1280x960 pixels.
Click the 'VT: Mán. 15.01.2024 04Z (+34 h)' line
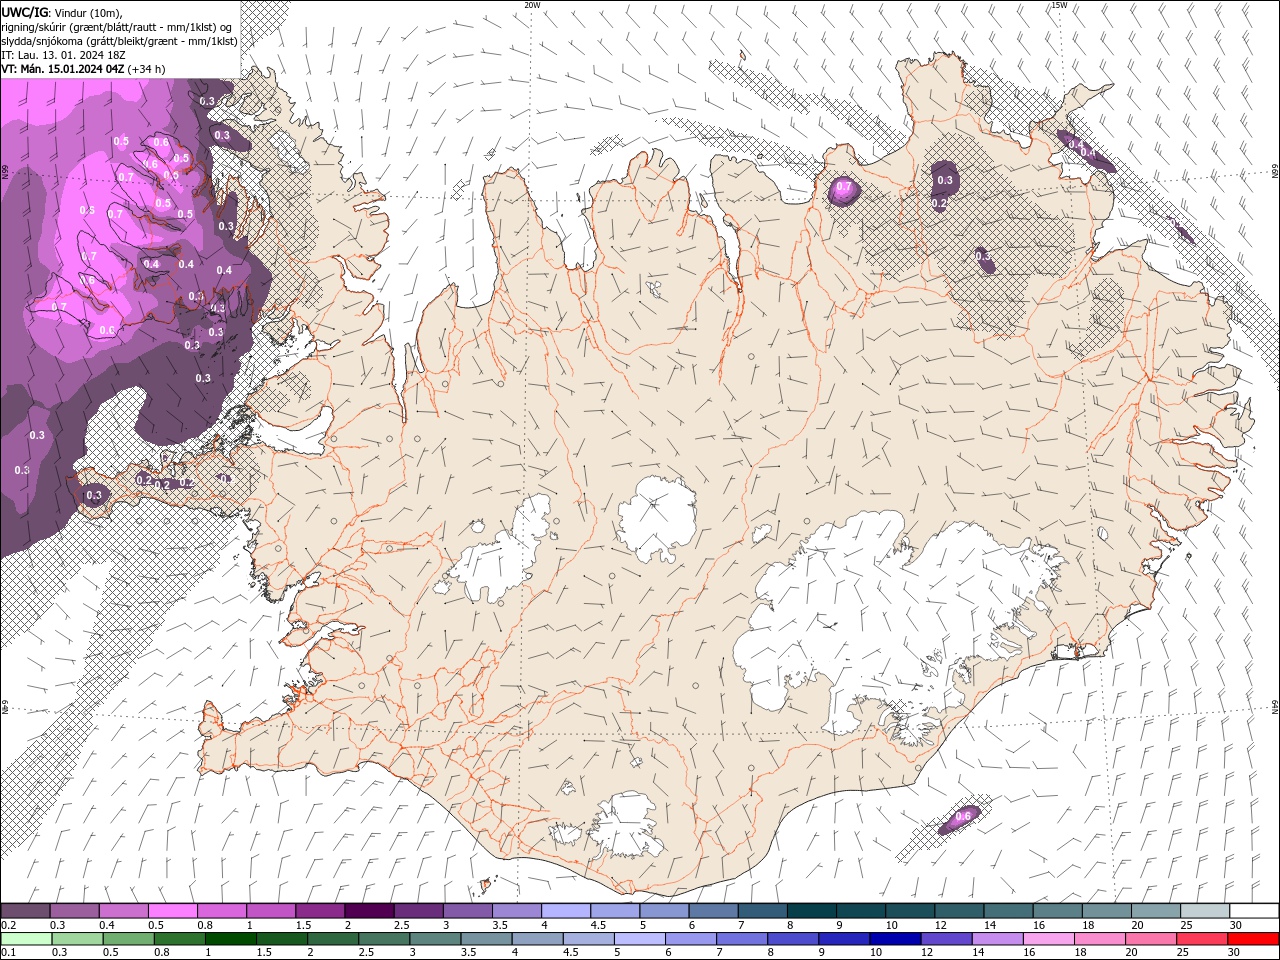coord(84,69)
